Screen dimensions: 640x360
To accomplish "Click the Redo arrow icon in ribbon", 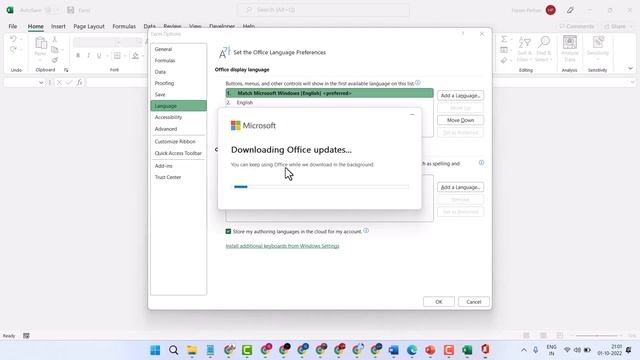I will [x=13, y=49].
